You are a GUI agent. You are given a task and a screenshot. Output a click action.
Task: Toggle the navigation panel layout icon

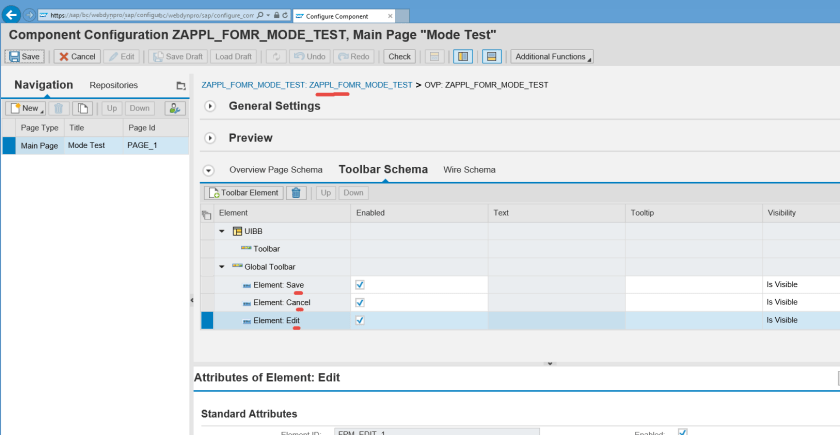463,56
